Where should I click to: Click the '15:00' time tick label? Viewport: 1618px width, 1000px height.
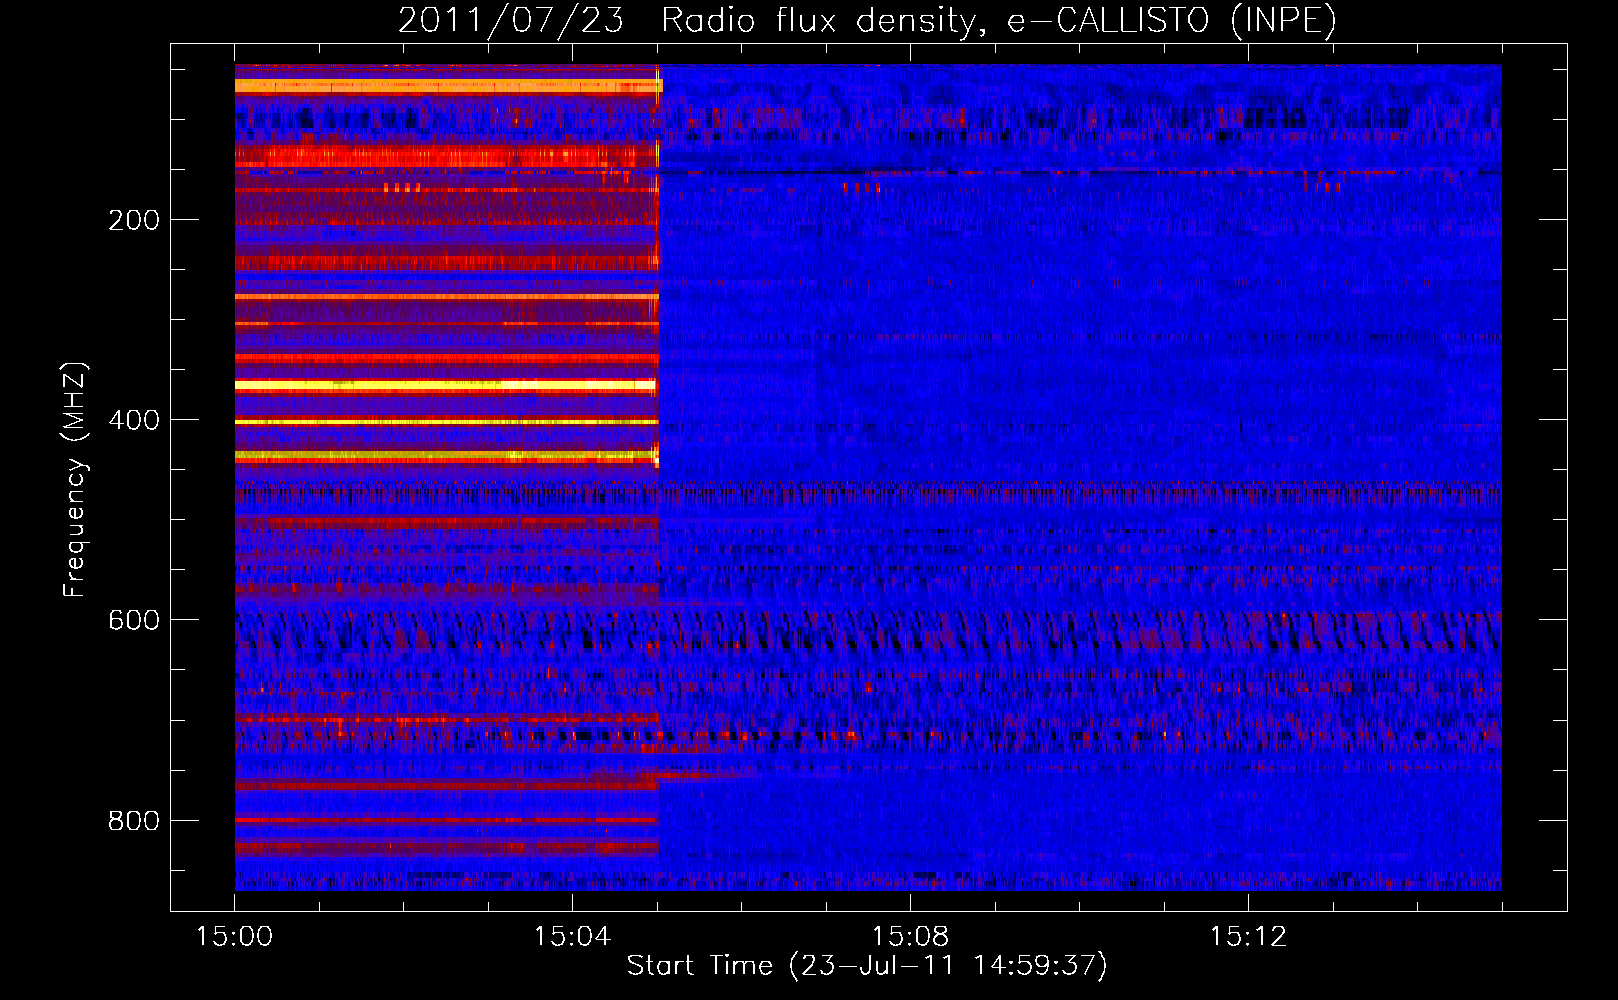point(234,936)
